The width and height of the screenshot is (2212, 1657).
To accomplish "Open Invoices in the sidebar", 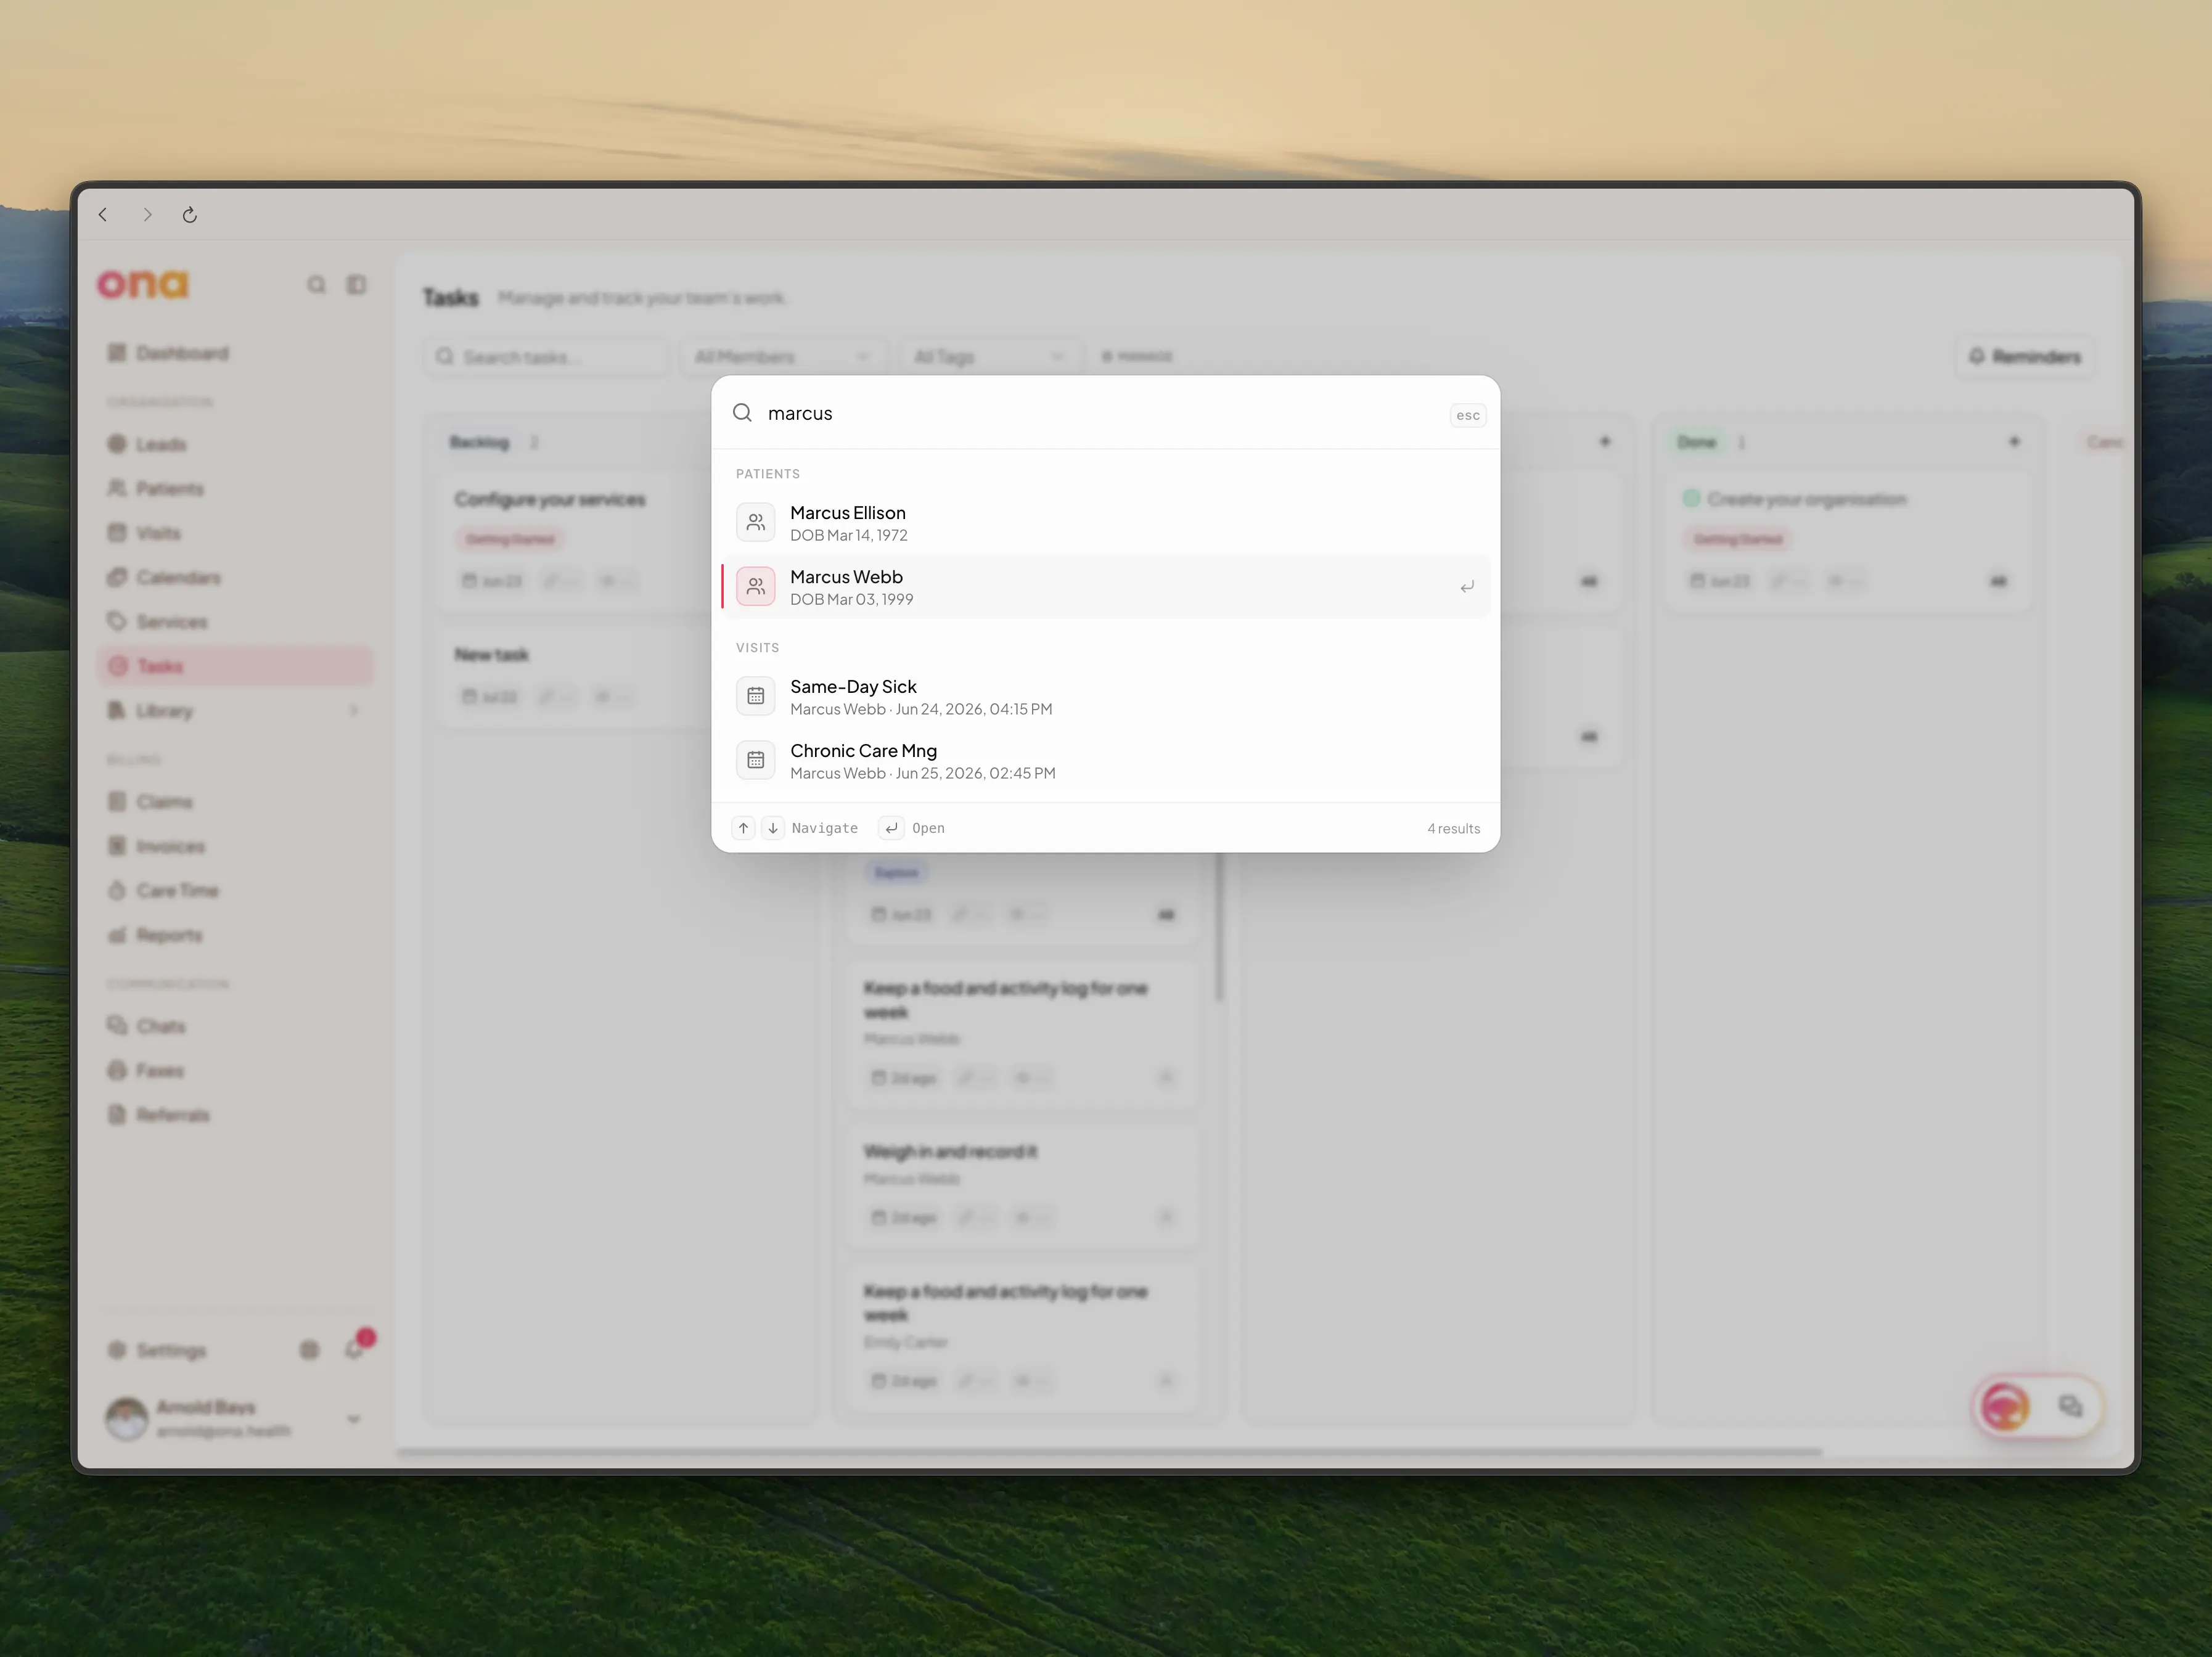I will pos(236,846).
